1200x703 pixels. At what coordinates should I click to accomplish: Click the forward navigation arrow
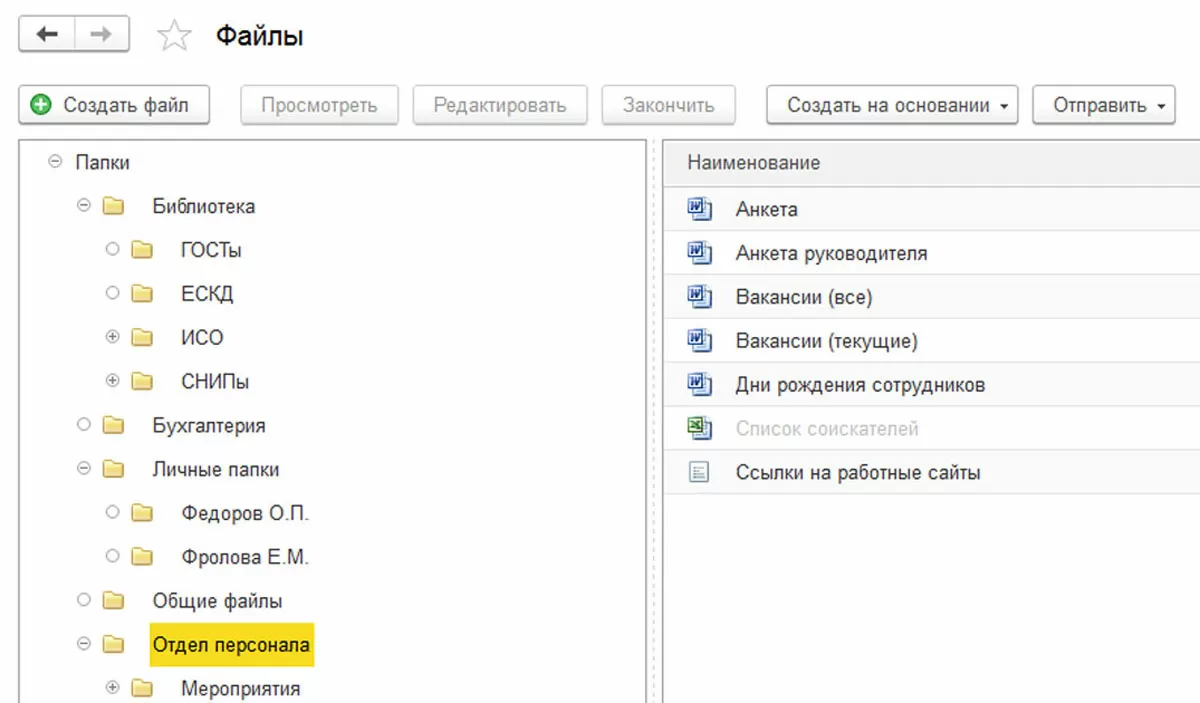click(x=101, y=35)
